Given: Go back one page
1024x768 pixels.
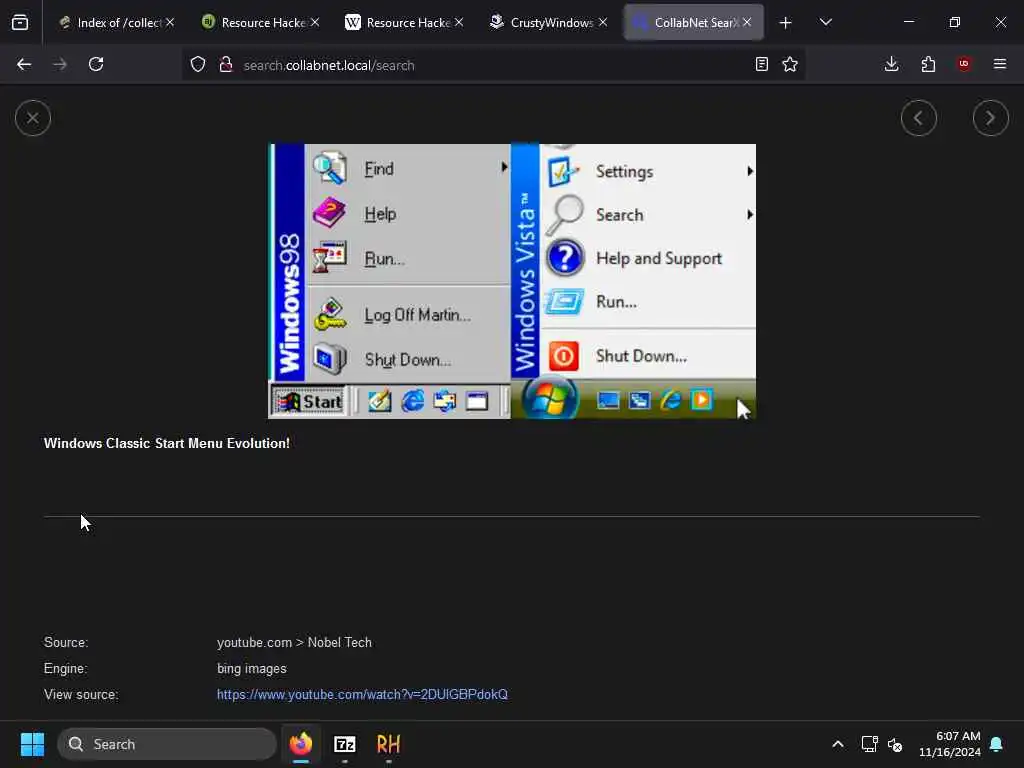Looking at the screenshot, I should (24, 64).
